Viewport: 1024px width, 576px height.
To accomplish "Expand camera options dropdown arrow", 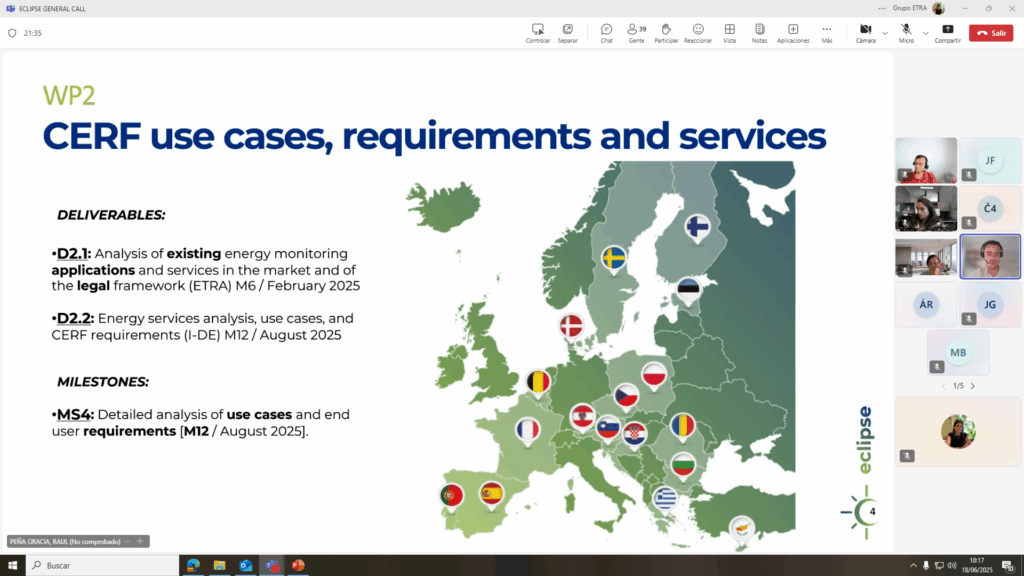I will 885,32.
